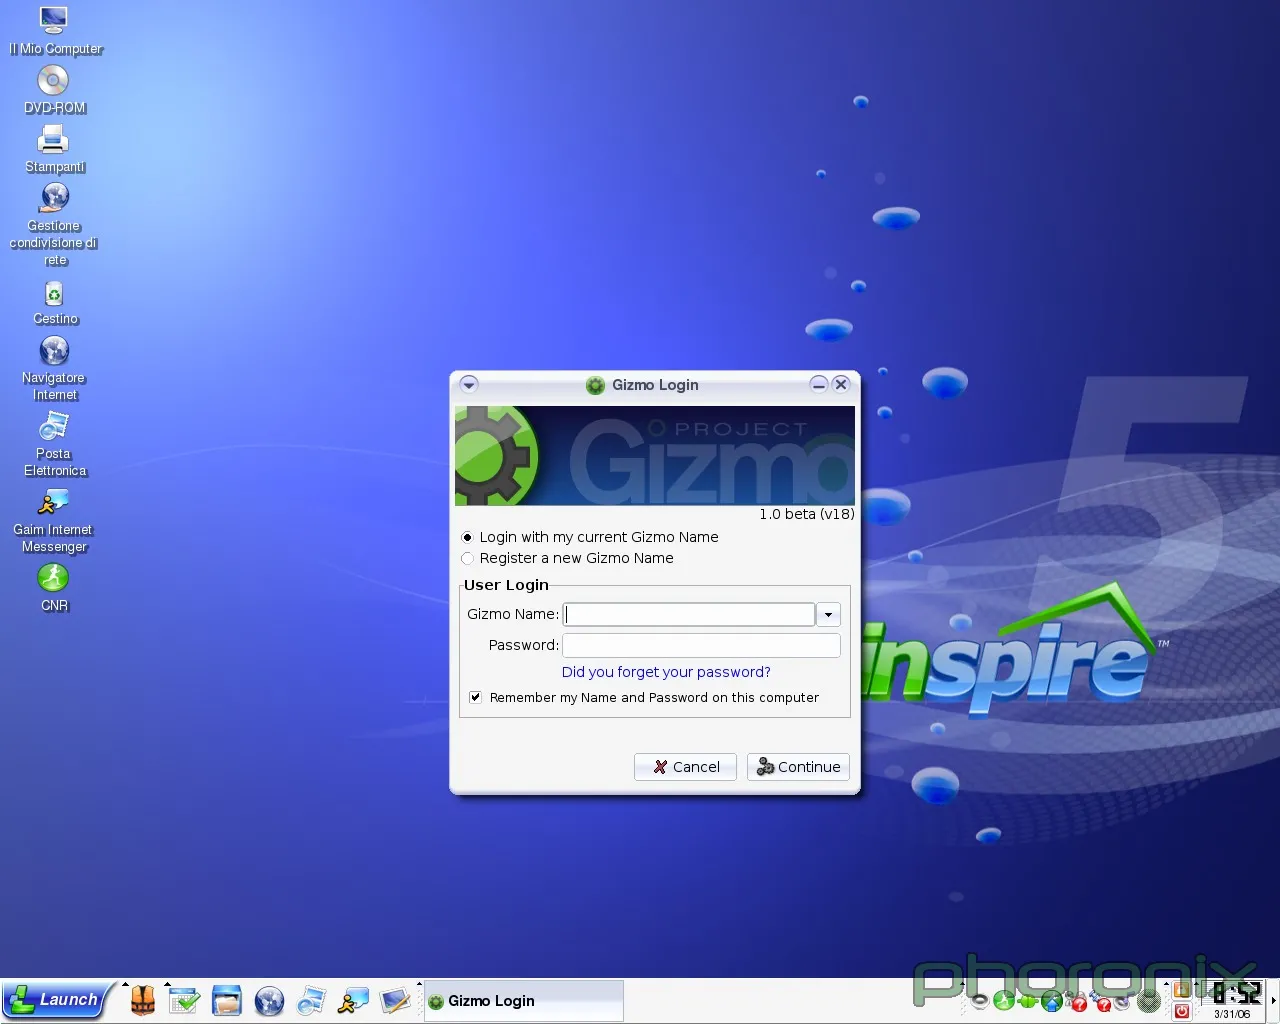Viewport: 1280px width, 1024px height.
Task: Open the calendar checkmark taskbar icon
Action: (184, 1000)
